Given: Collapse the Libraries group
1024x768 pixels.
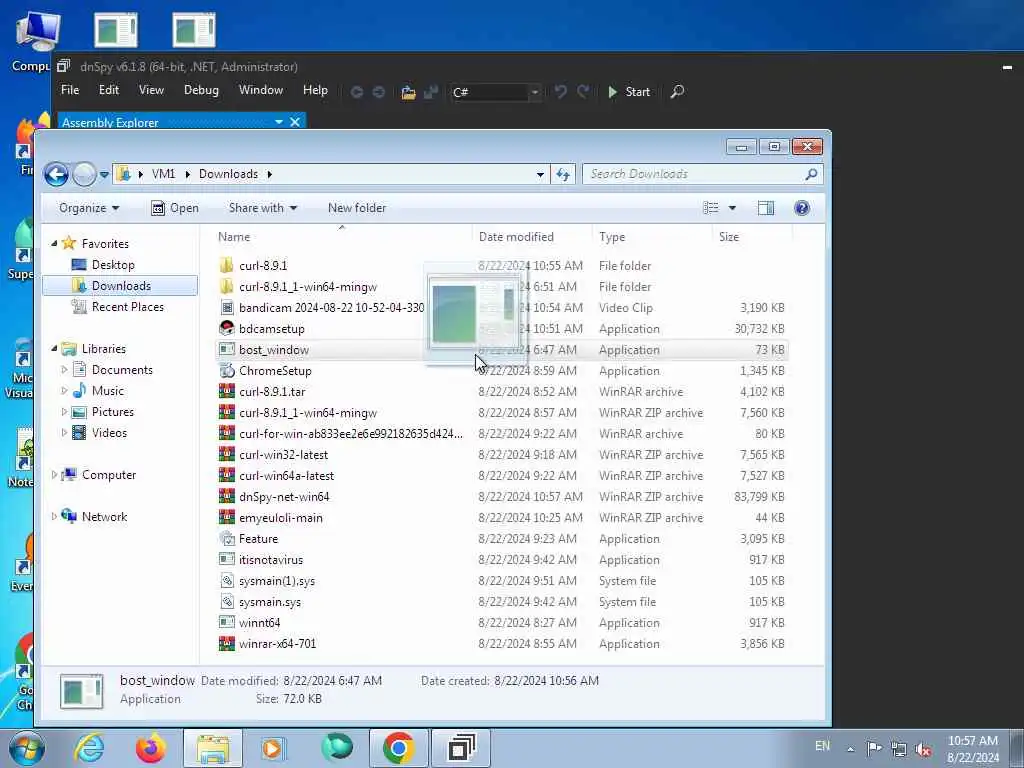Looking at the screenshot, I should click(x=54, y=349).
